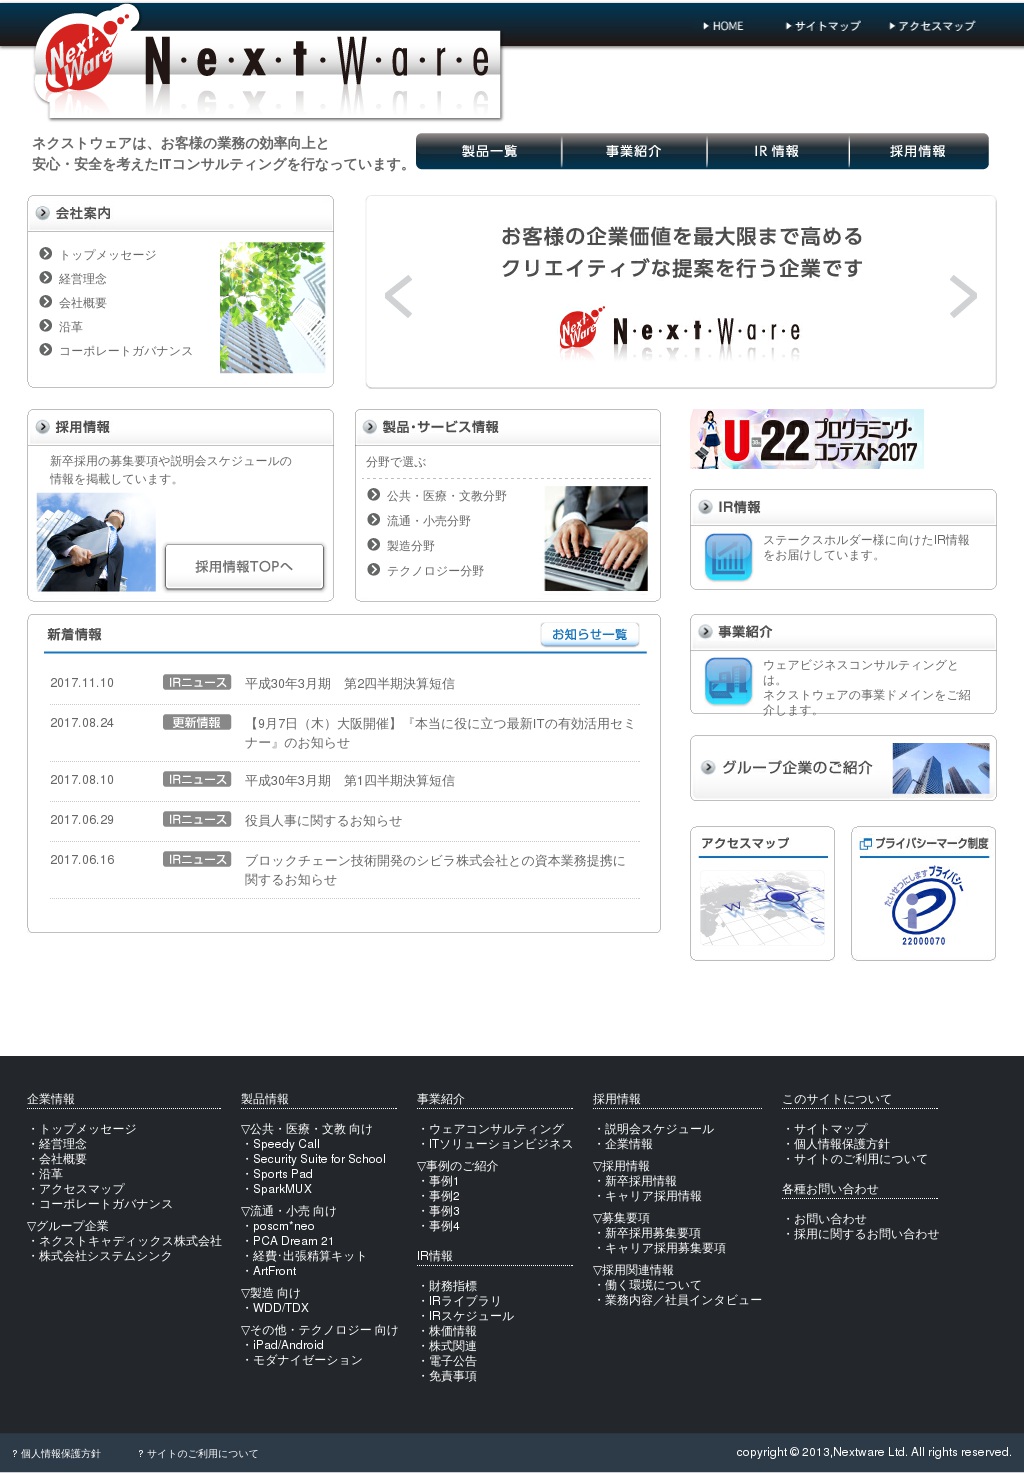Screen dimensions: 1024x1473
Task: Click the 事業紹介 computer icon
Action: tap(728, 681)
